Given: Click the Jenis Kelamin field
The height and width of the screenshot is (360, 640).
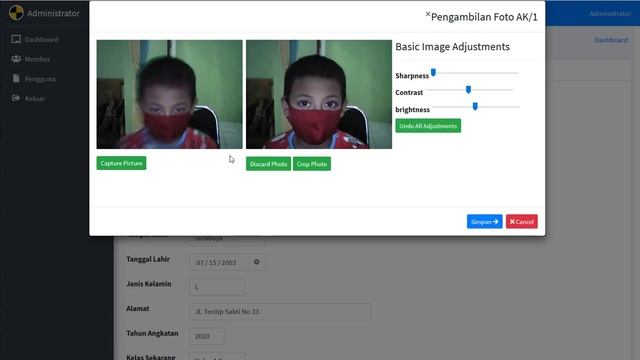Looking at the screenshot, I should [217, 287].
